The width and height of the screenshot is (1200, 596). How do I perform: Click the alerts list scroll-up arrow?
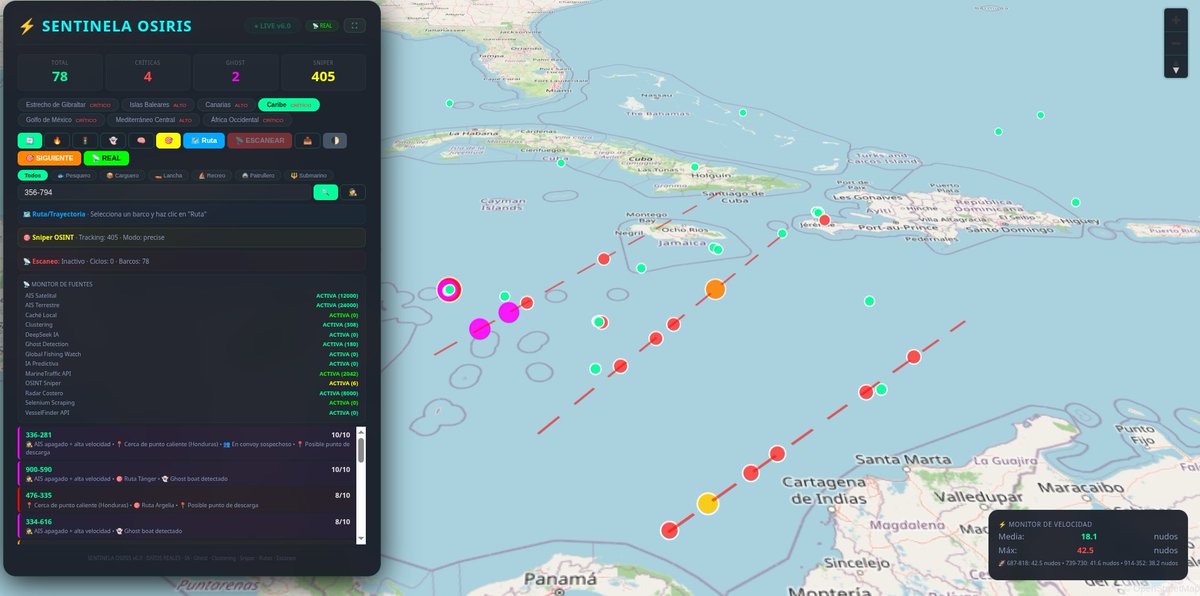click(361, 432)
